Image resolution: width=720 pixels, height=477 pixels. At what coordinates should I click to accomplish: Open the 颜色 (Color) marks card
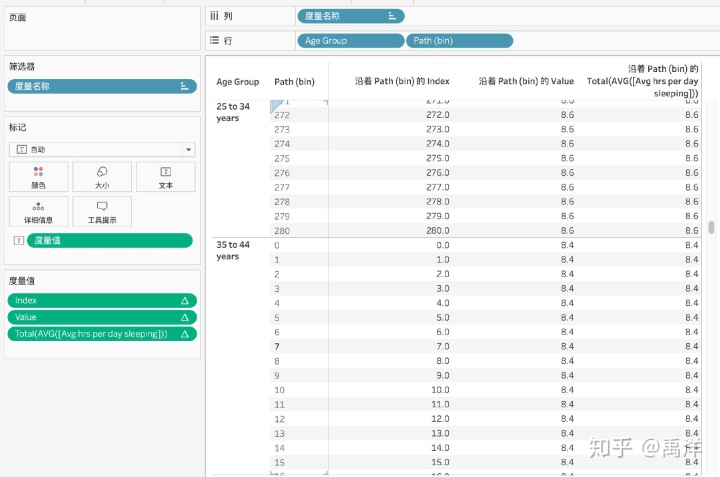point(38,177)
